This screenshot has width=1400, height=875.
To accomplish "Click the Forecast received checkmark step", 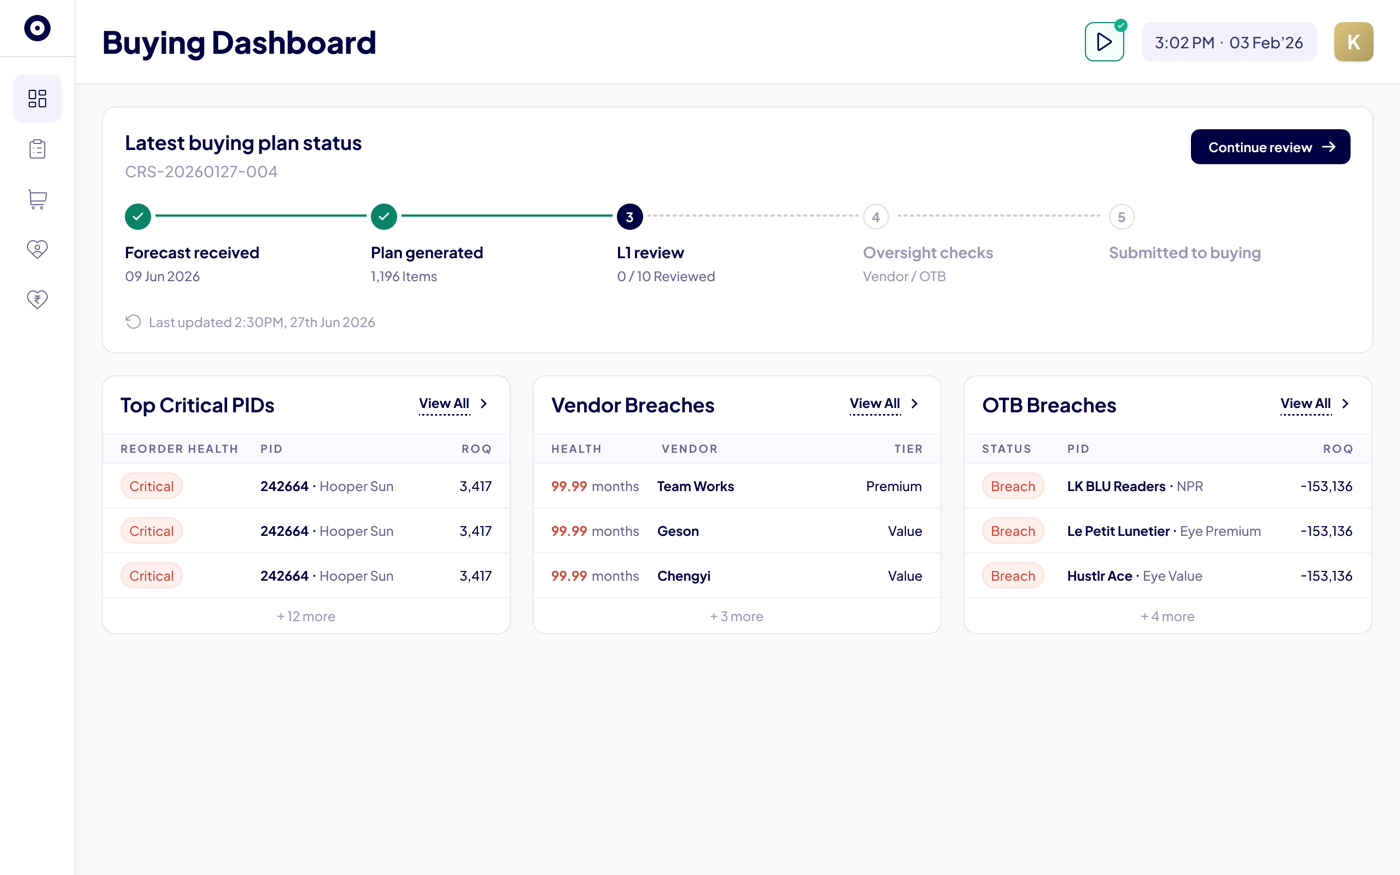I will pyautogui.click(x=138, y=216).
